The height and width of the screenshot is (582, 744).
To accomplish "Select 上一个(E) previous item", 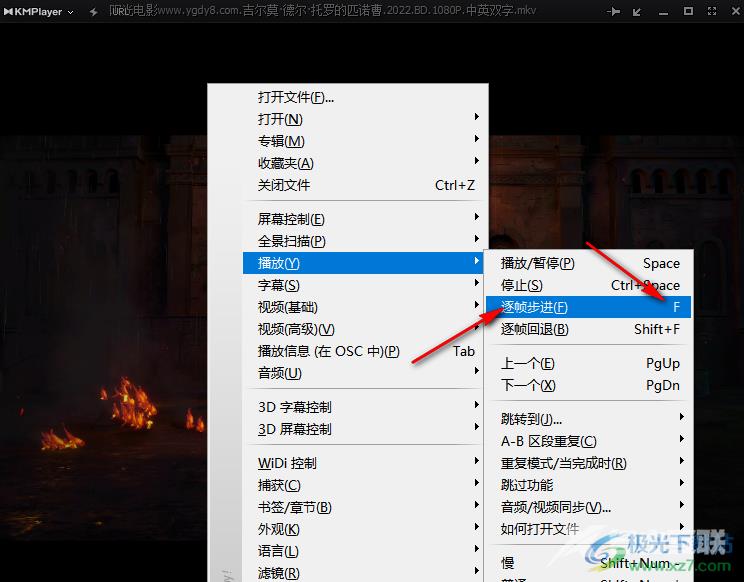I will click(x=588, y=363).
